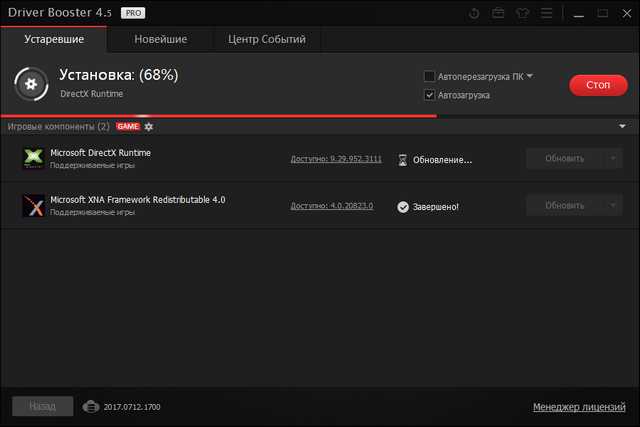Screen dimensions: 640x427
Task: Open the Менеджер лицензий link
Action: (x=579, y=407)
